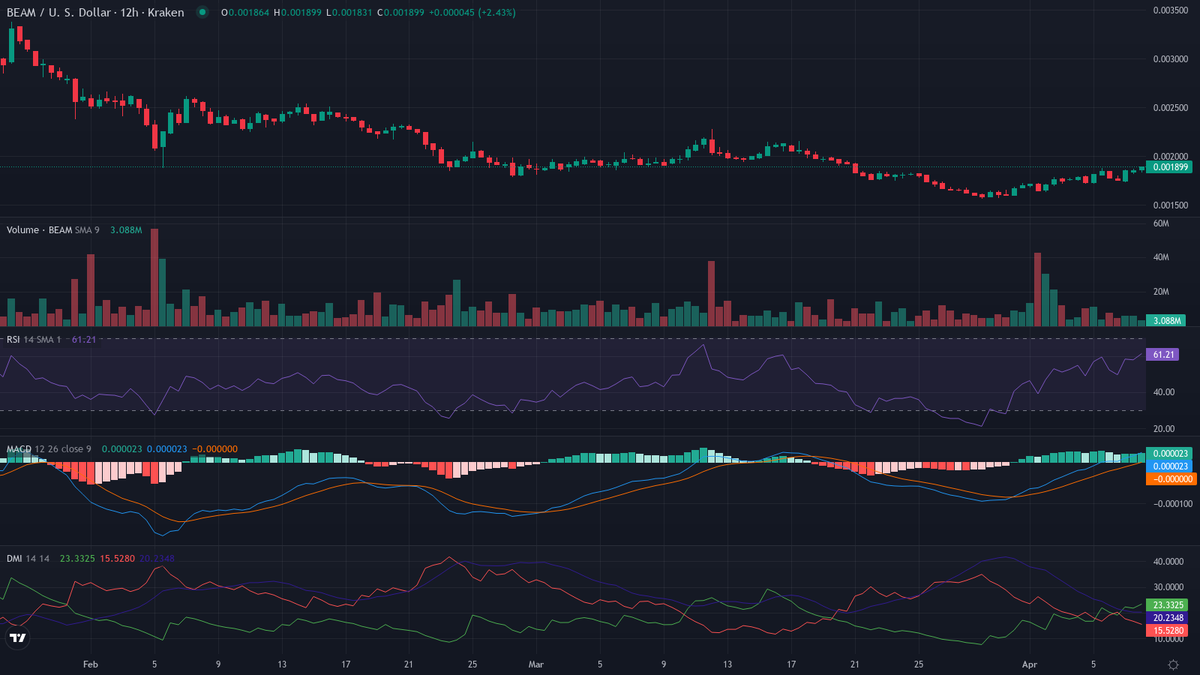Click the Mar label on time axis
The height and width of the screenshot is (675, 1200).
[537, 663]
